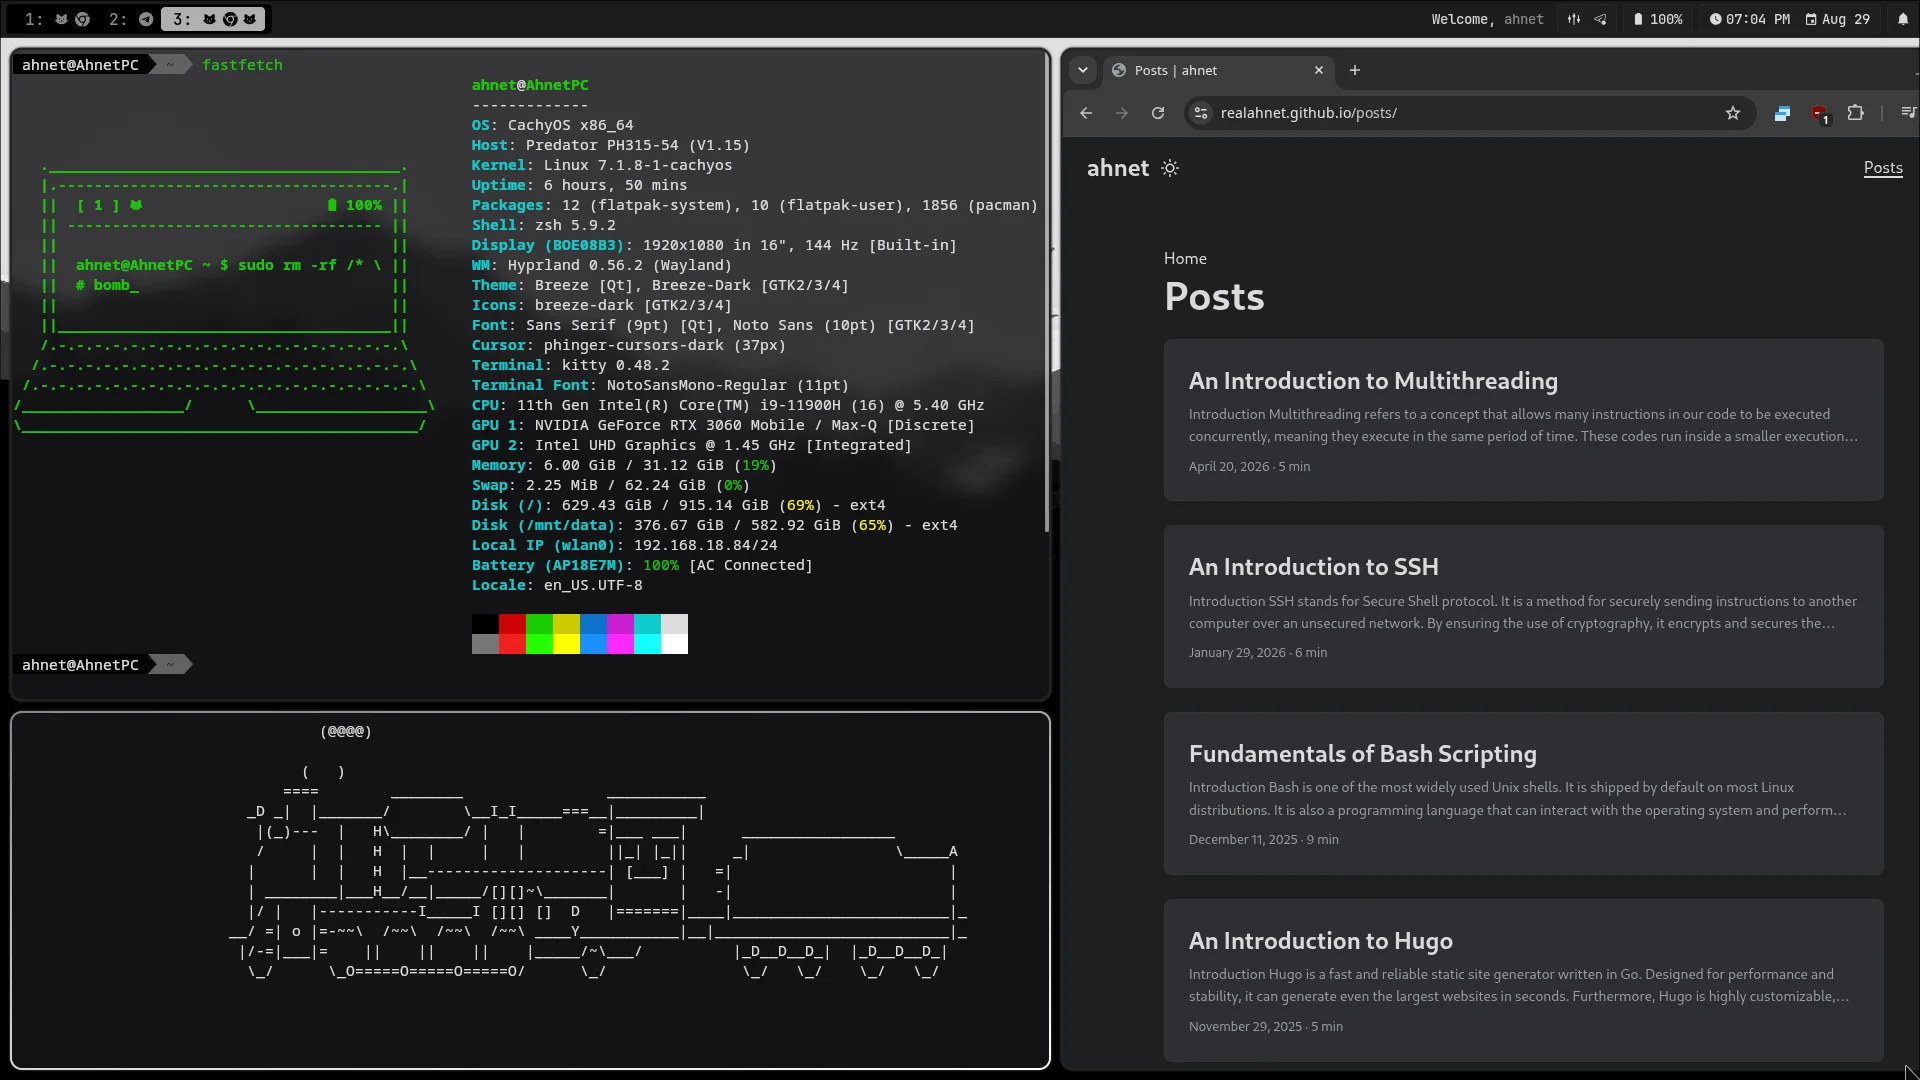Click the 'Terminal: kitty 0.48.2' line
Viewport: 1920px width, 1080px height.
point(571,365)
